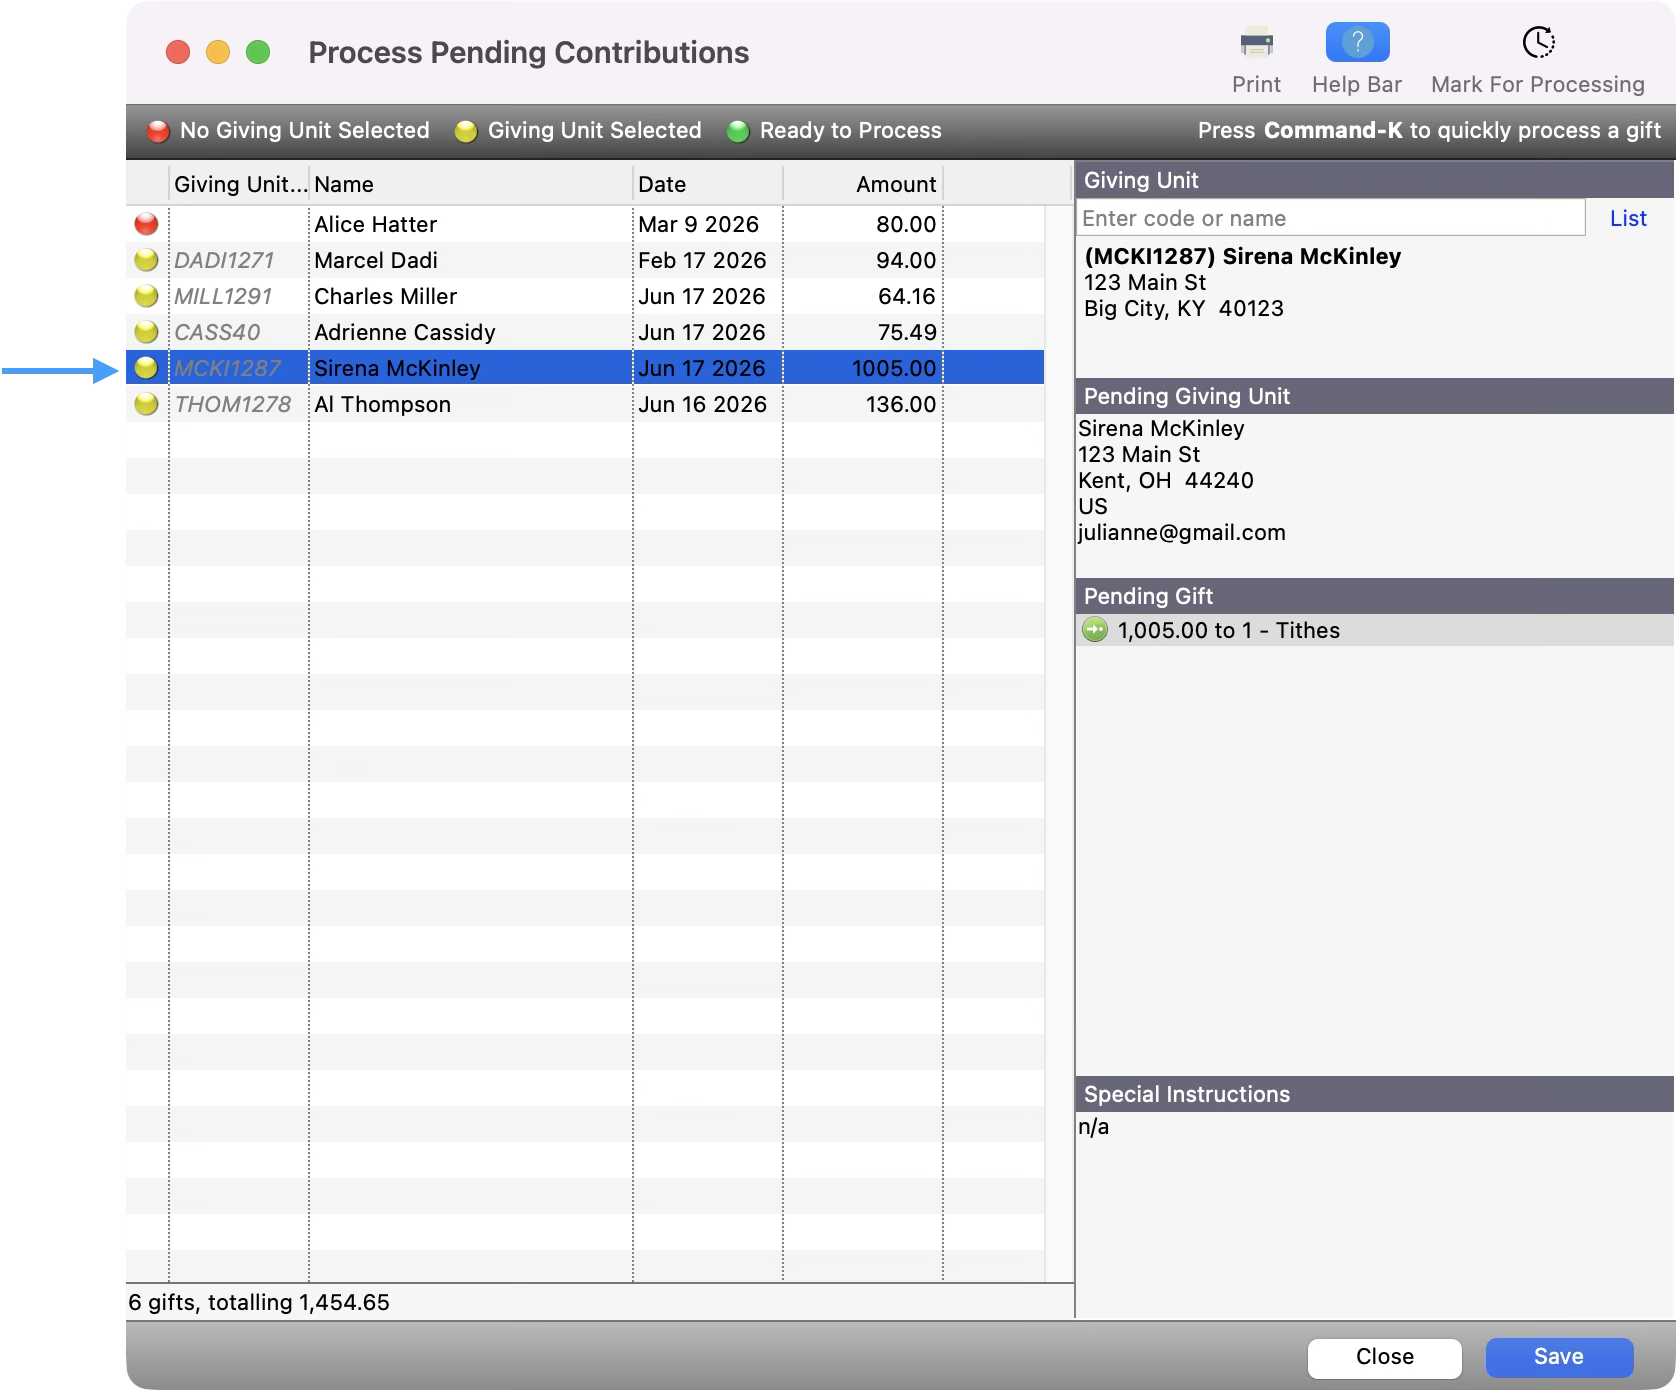1676x1390 pixels.
Task: Click the Enter code or name field
Action: click(x=1330, y=218)
